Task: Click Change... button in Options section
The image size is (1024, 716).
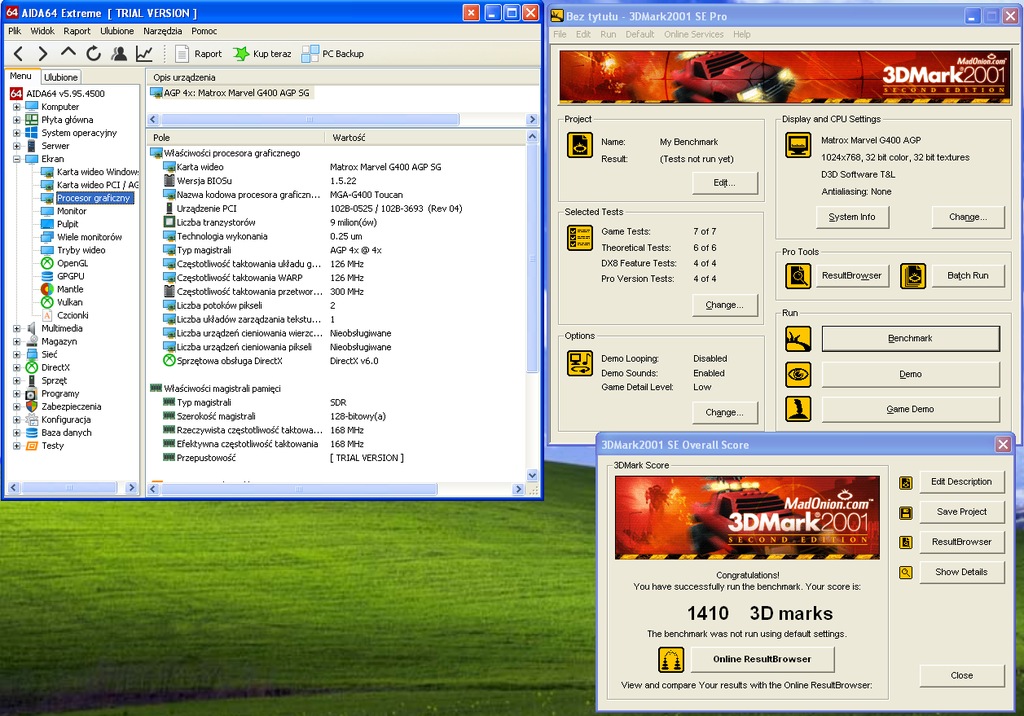Action: pos(724,413)
